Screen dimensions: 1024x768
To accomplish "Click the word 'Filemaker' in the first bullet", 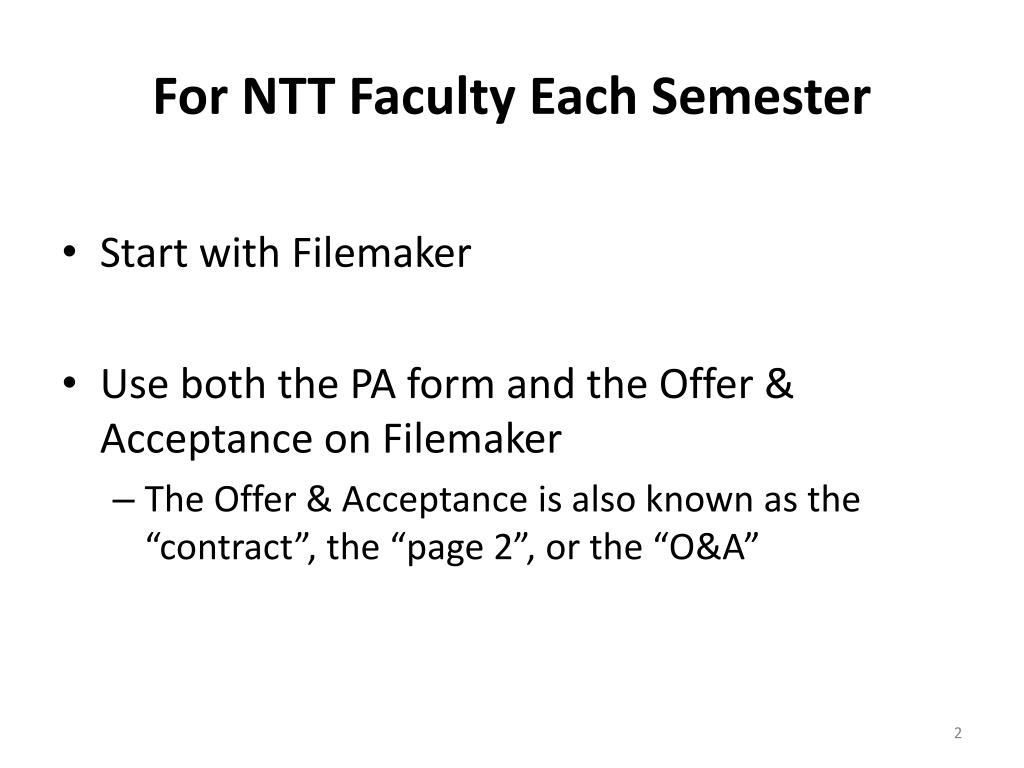I will point(381,253).
